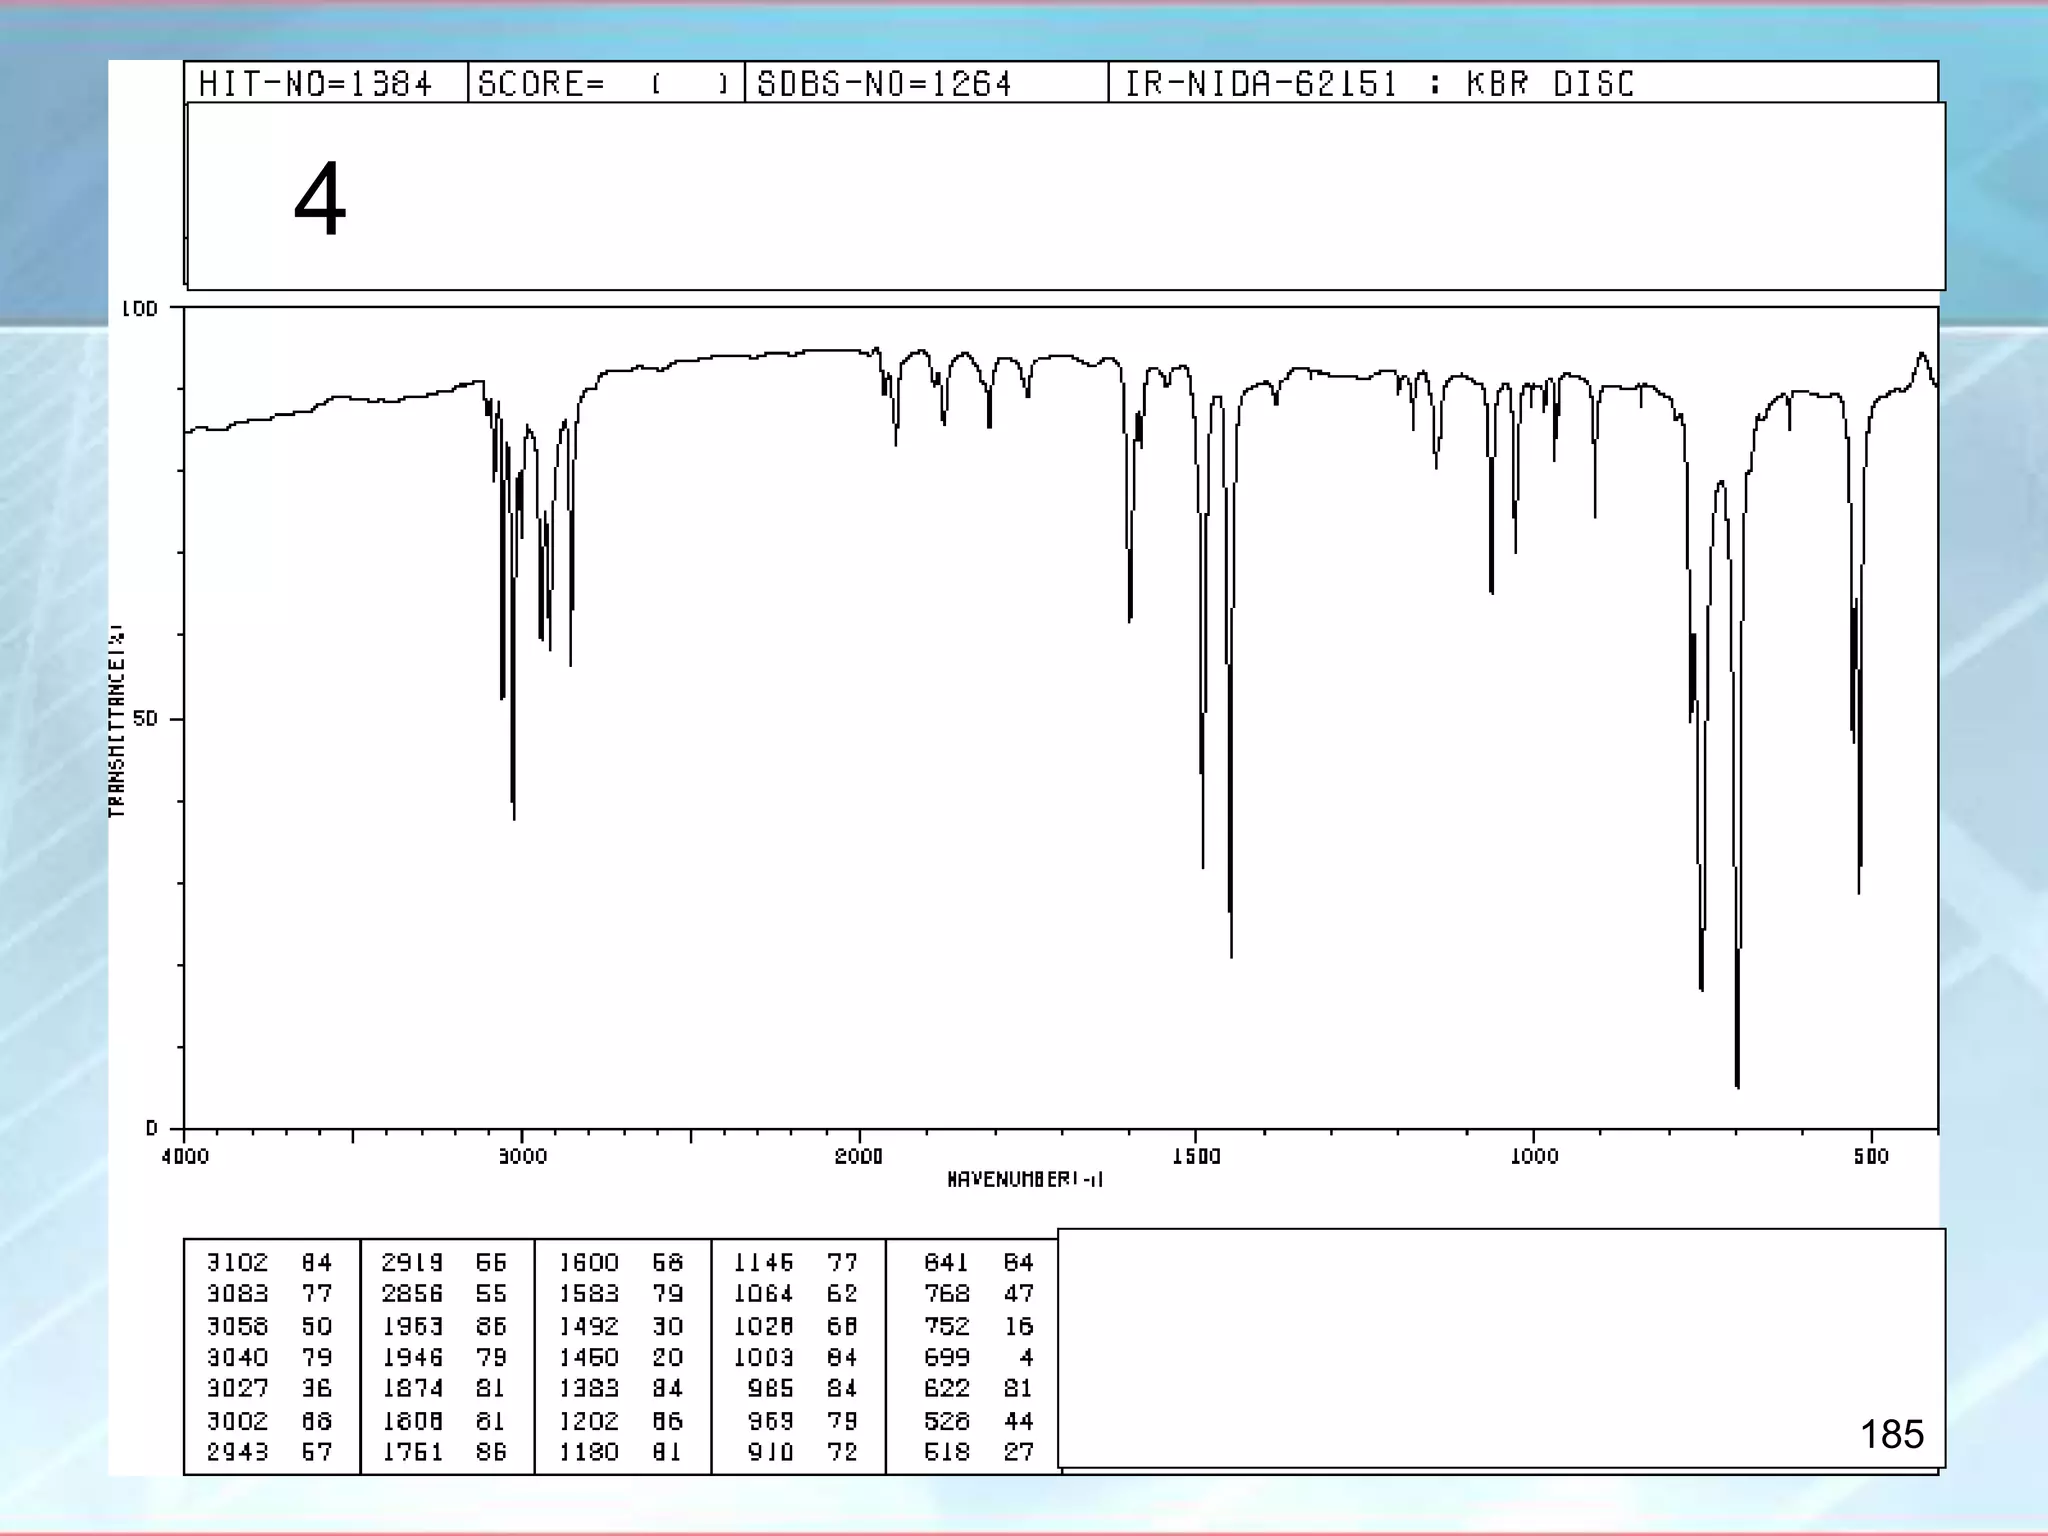
Task: Click the 4000 tick label on x-axis
Action: tap(185, 1157)
